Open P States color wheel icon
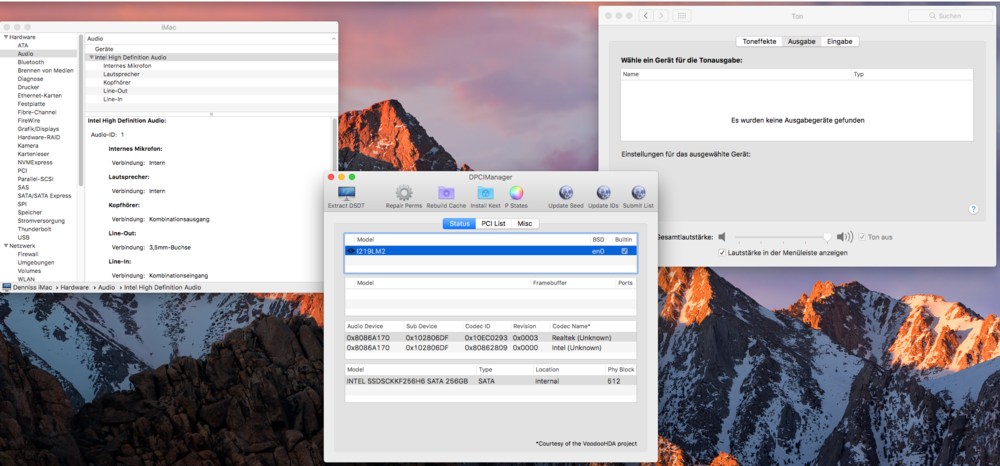1000x466 pixels. (516, 193)
